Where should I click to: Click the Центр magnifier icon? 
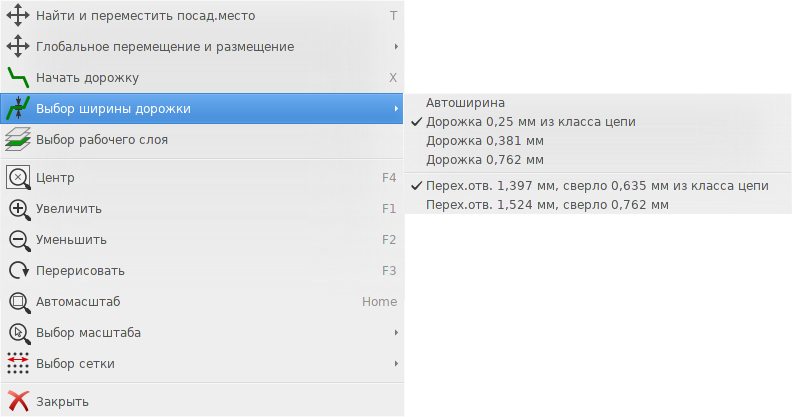18,178
